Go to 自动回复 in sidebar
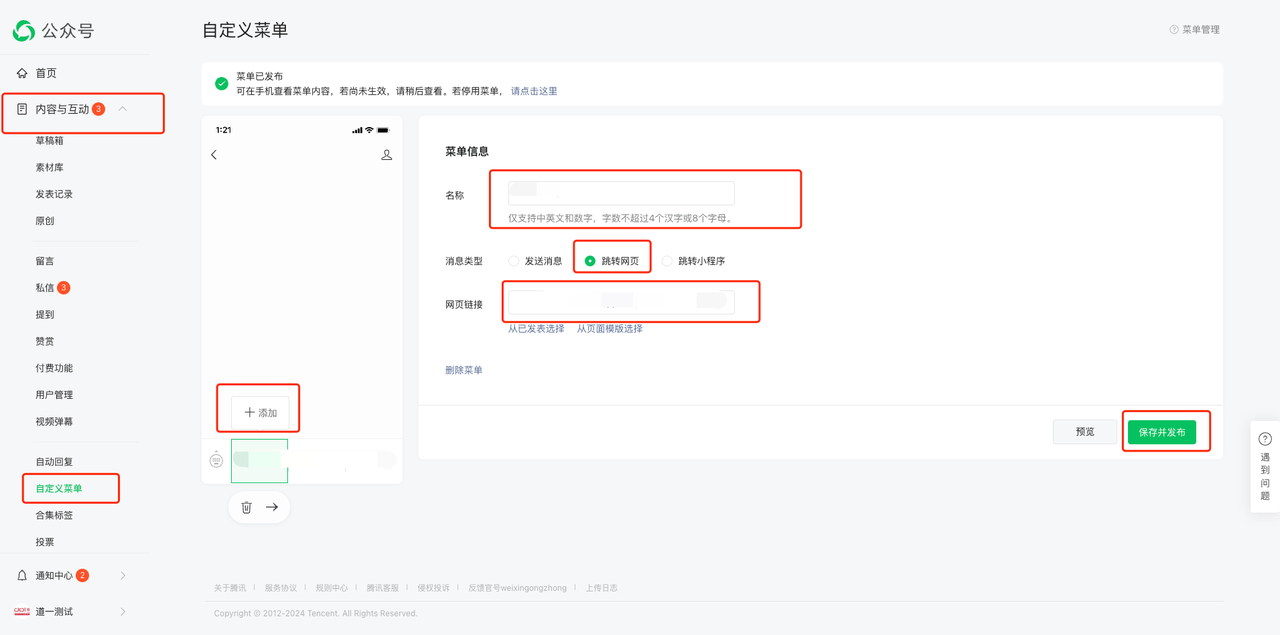 (54, 462)
